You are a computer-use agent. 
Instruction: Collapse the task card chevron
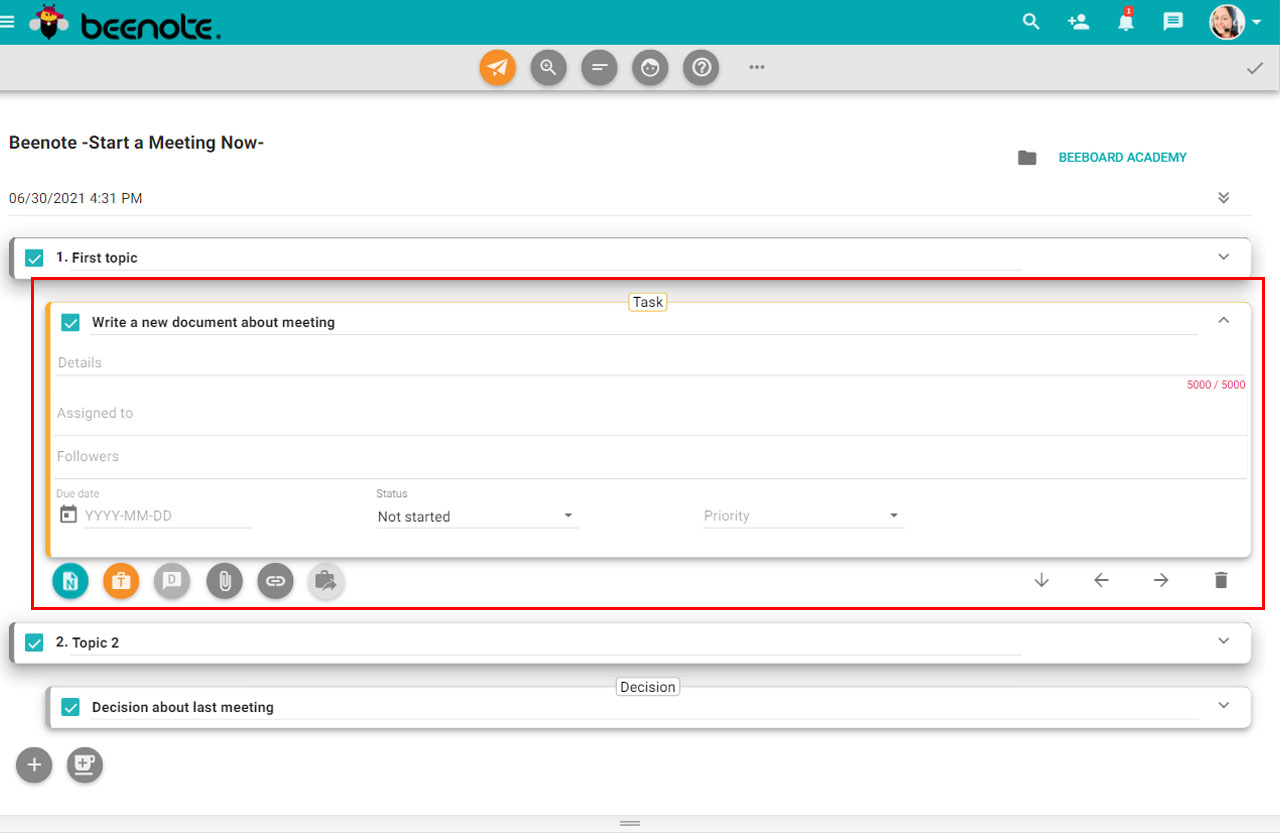(1224, 321)
